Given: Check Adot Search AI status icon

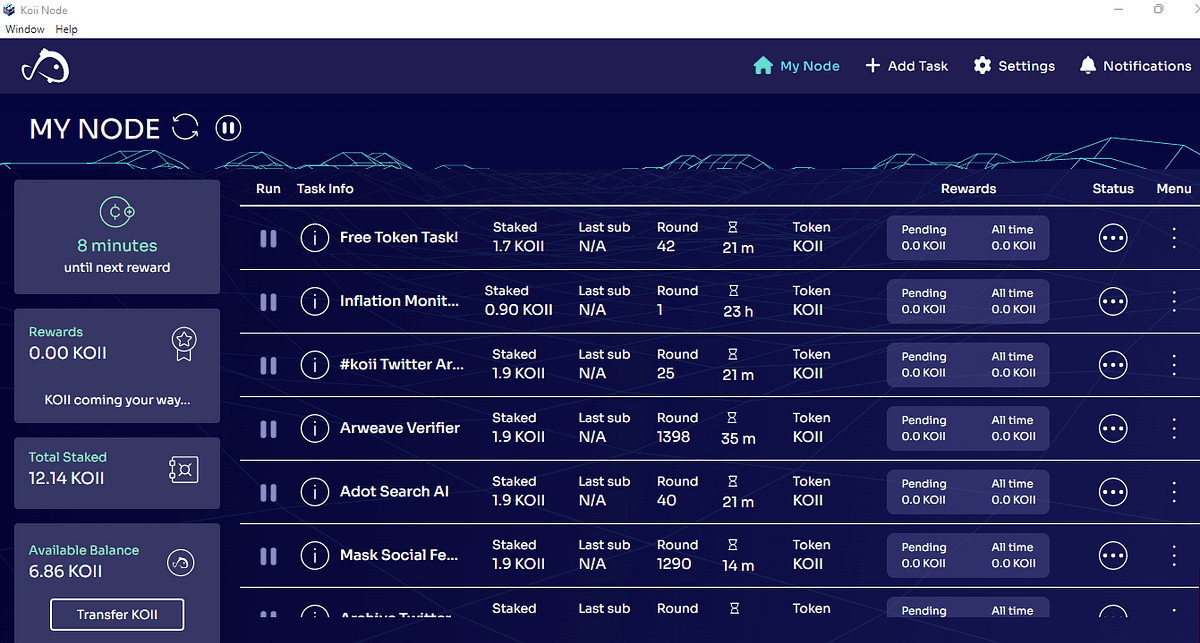Looking at the screenshot, I should (x=1113, y=492).
